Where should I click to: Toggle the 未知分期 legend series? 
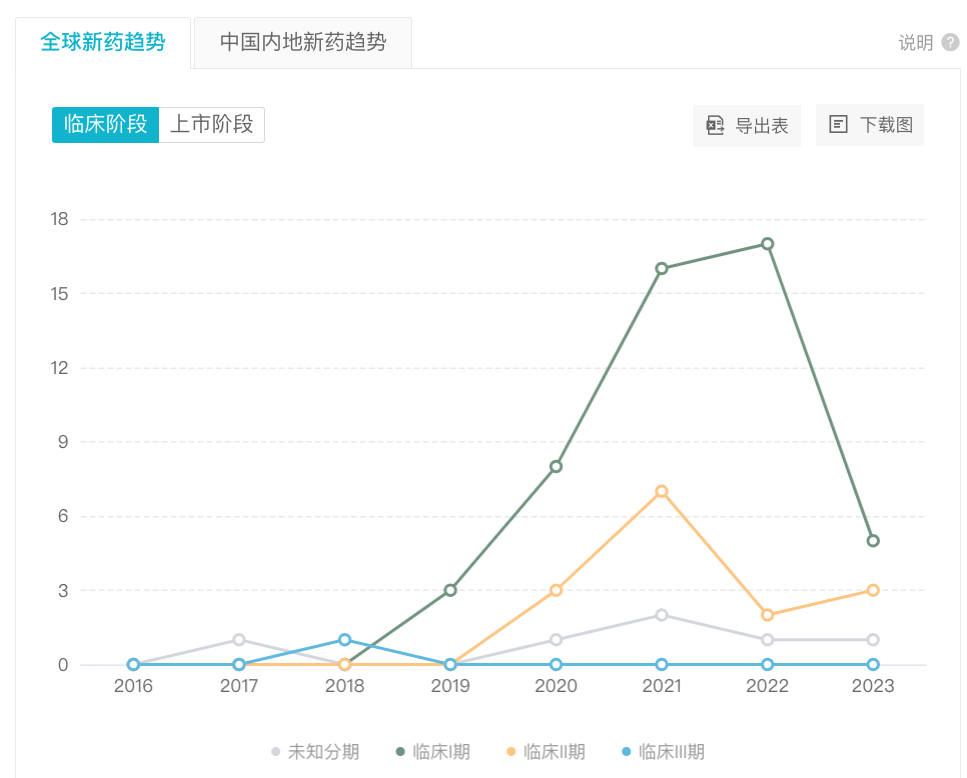tap(315, 752)
